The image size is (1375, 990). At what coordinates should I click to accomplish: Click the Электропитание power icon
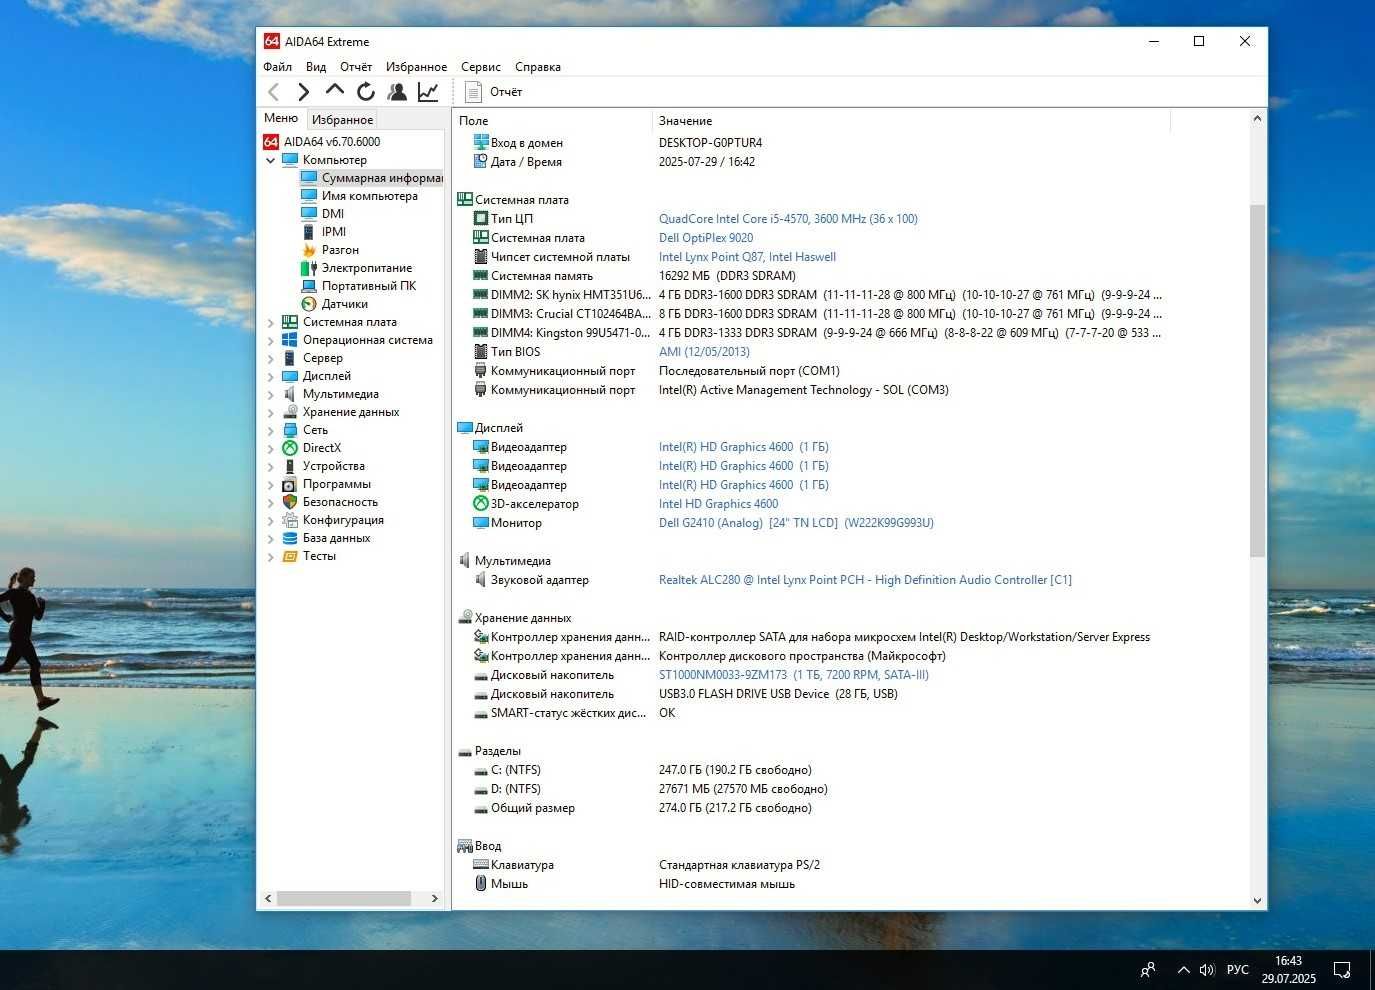pyautogui.click(x=309, y=268)
